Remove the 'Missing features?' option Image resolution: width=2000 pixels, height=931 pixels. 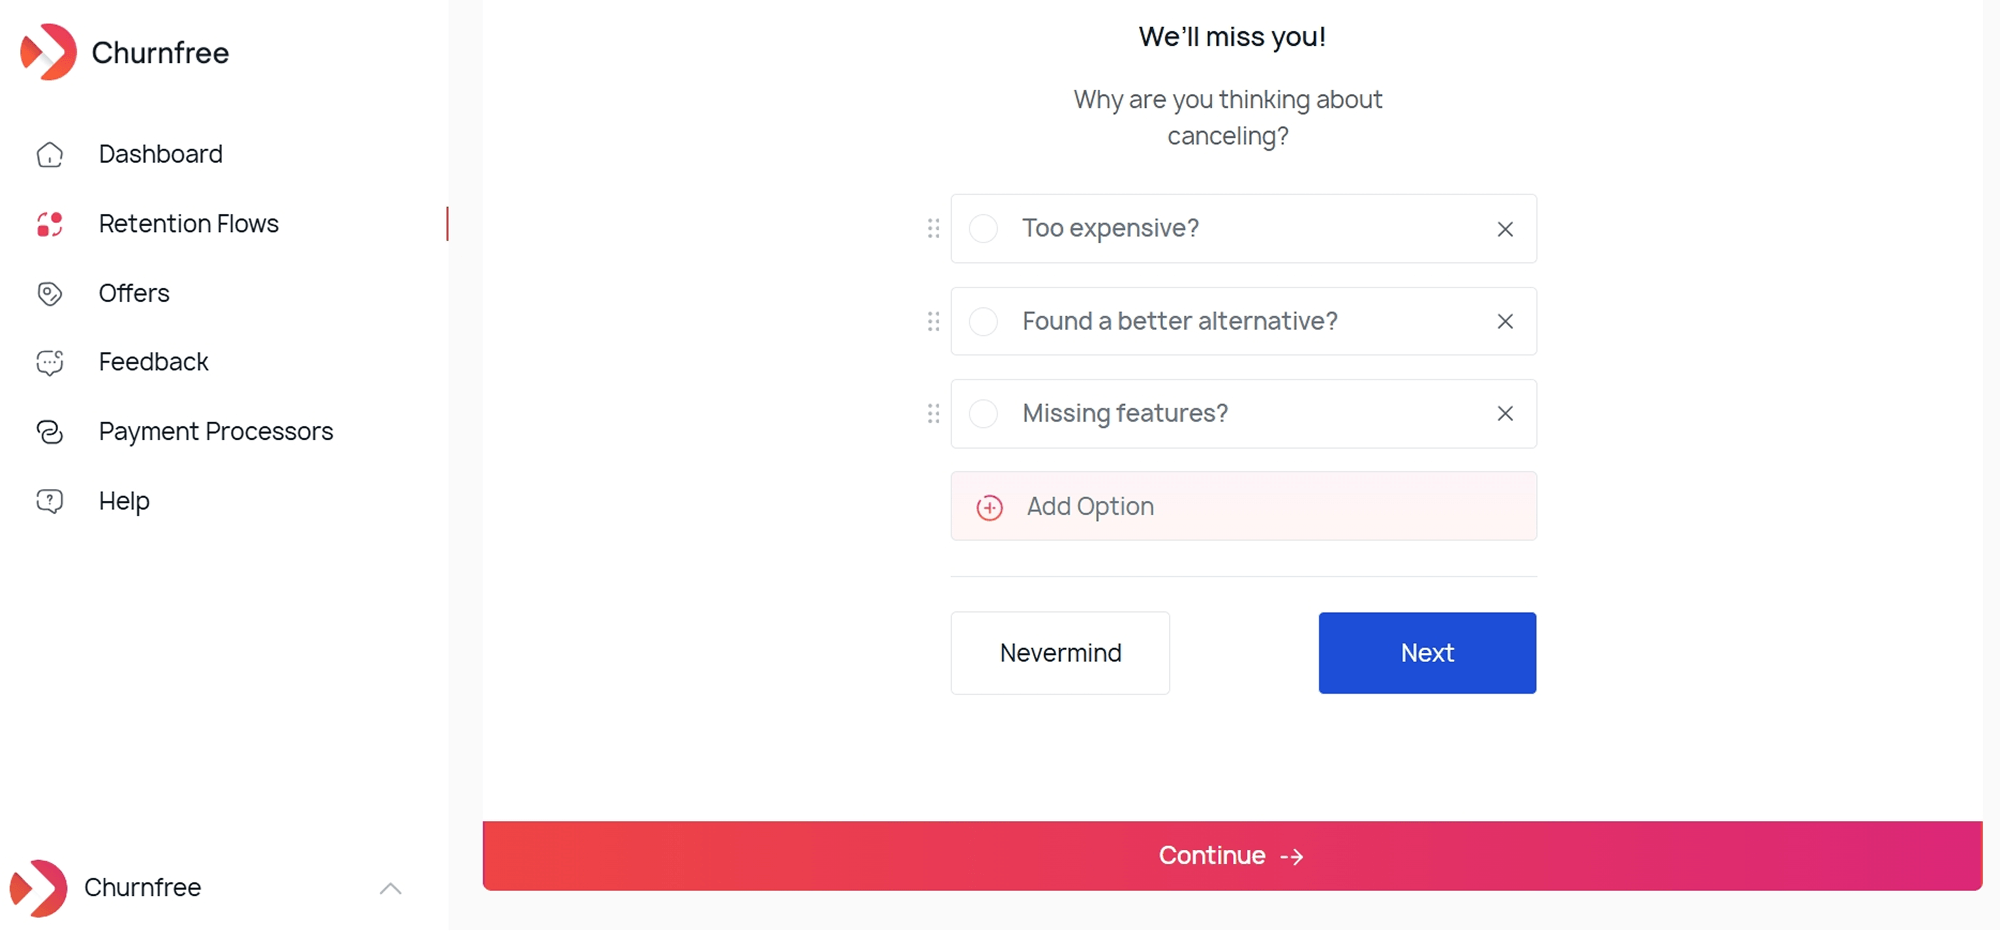pyautogui.click(x=1504, y=413)
